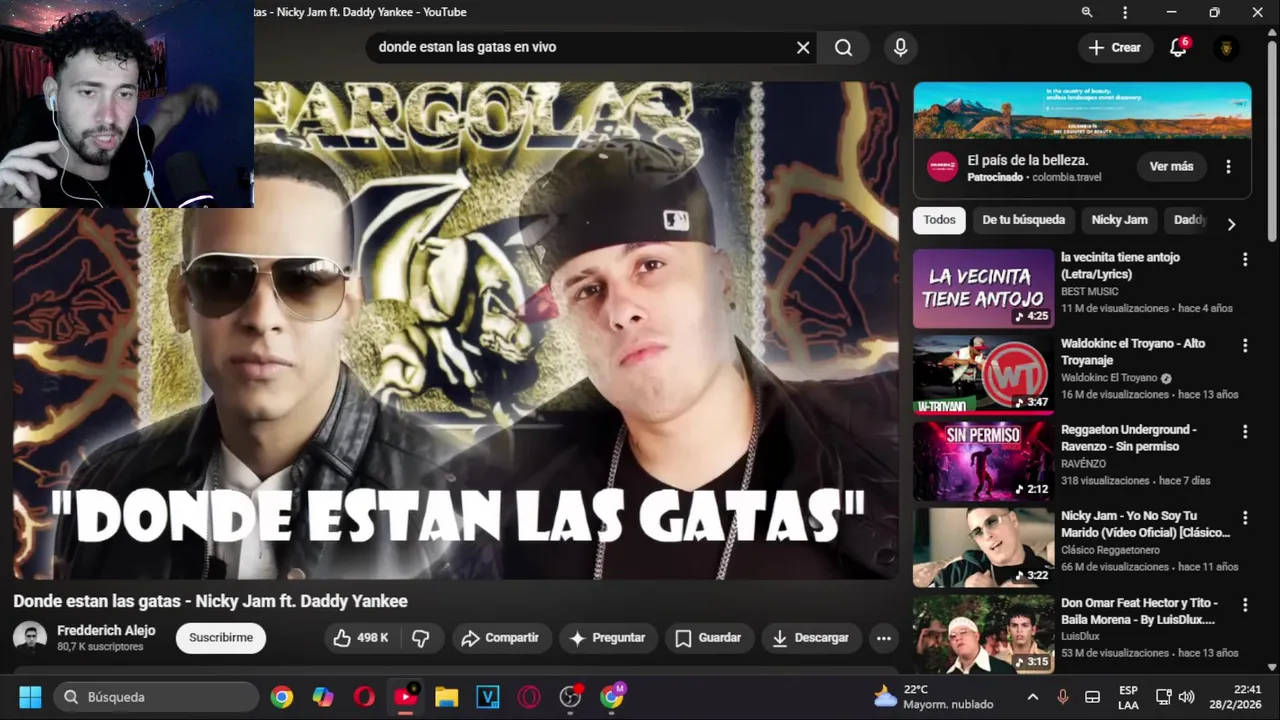Click the BEST MUSIC channel name

pos(1089,292)
